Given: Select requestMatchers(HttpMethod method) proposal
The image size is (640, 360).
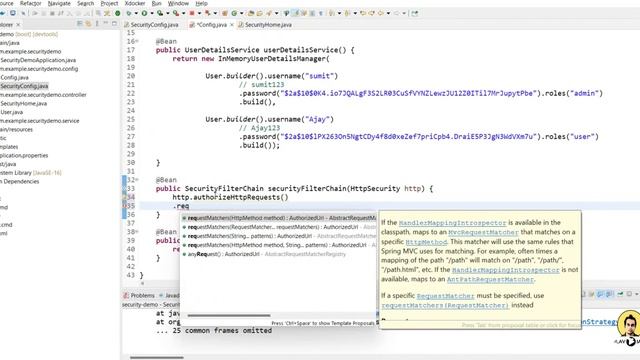Looking at the screenshot, I should (279, 218).
